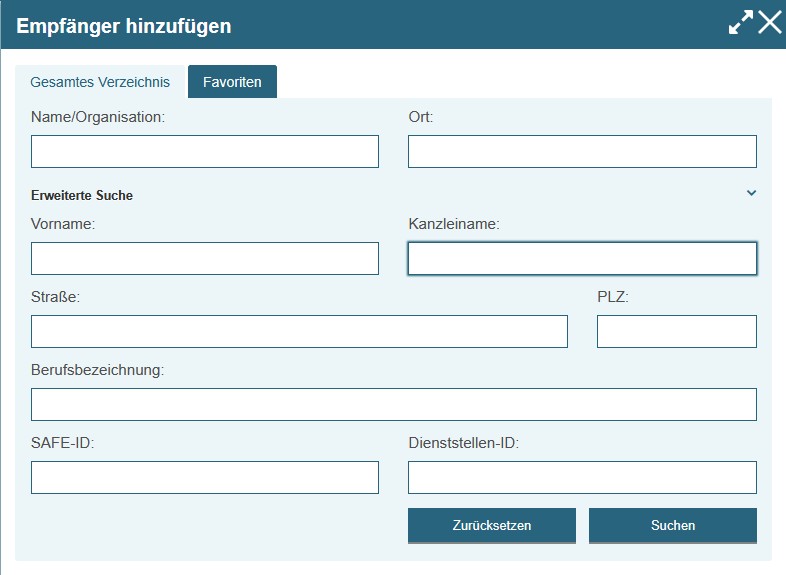Click the Empfänger hinzufügen title text

click(124, 26)
